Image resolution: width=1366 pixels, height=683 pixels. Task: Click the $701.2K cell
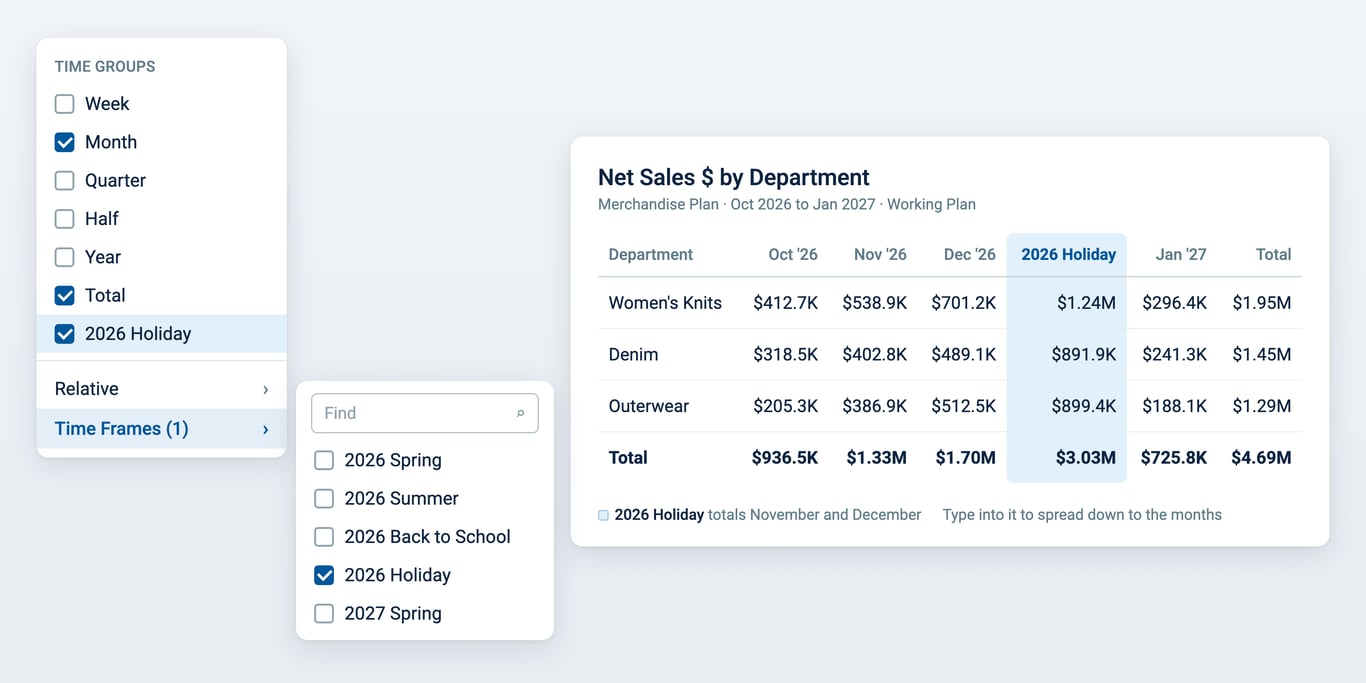pos(963,302)
